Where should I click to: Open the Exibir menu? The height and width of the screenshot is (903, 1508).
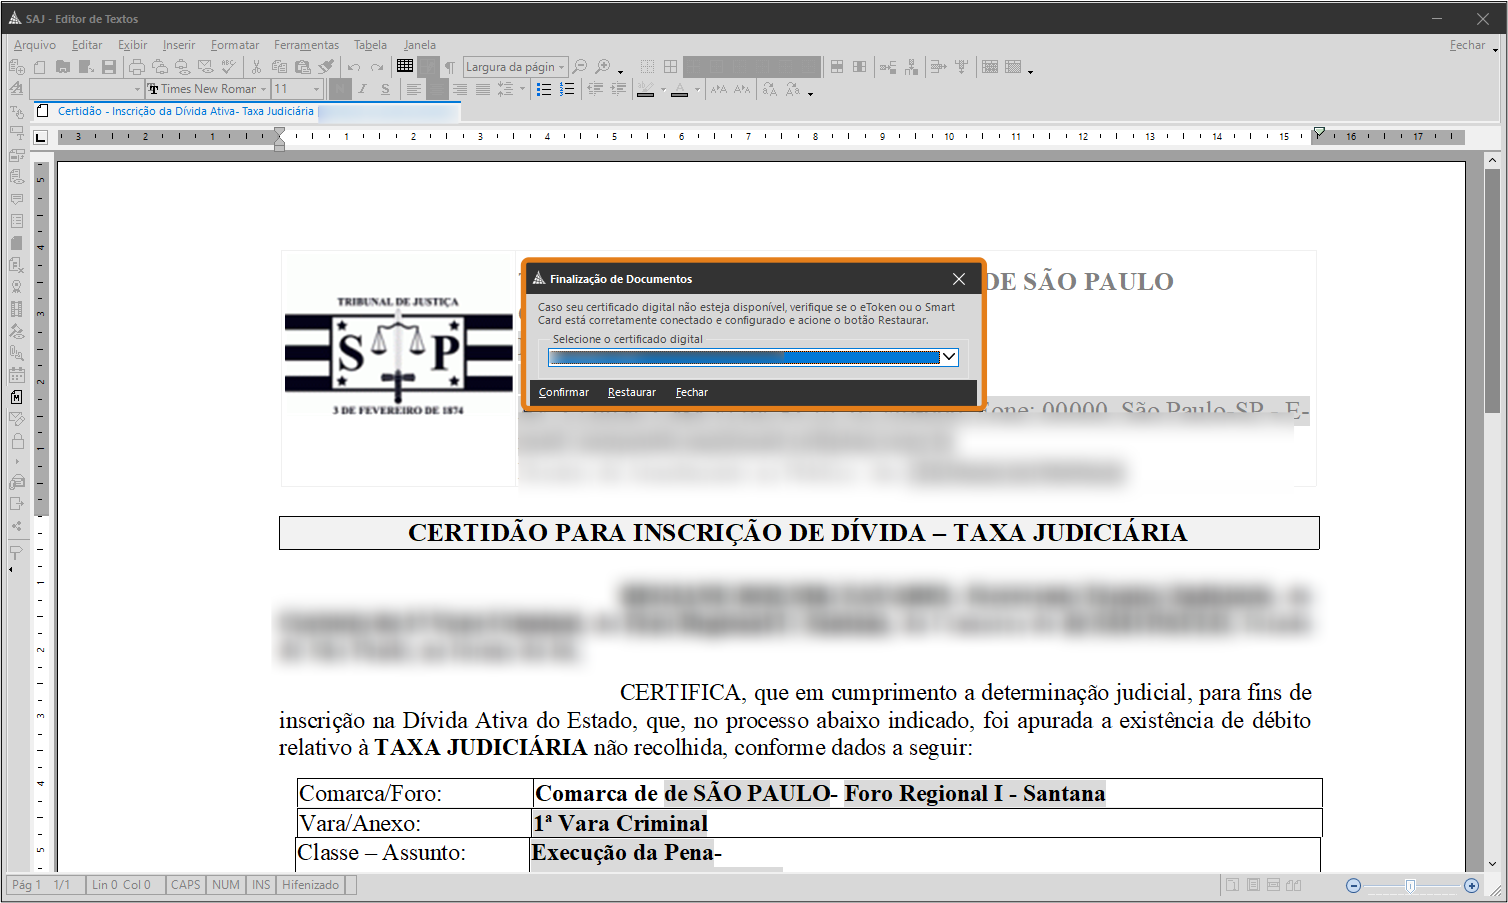pos(132,45)
